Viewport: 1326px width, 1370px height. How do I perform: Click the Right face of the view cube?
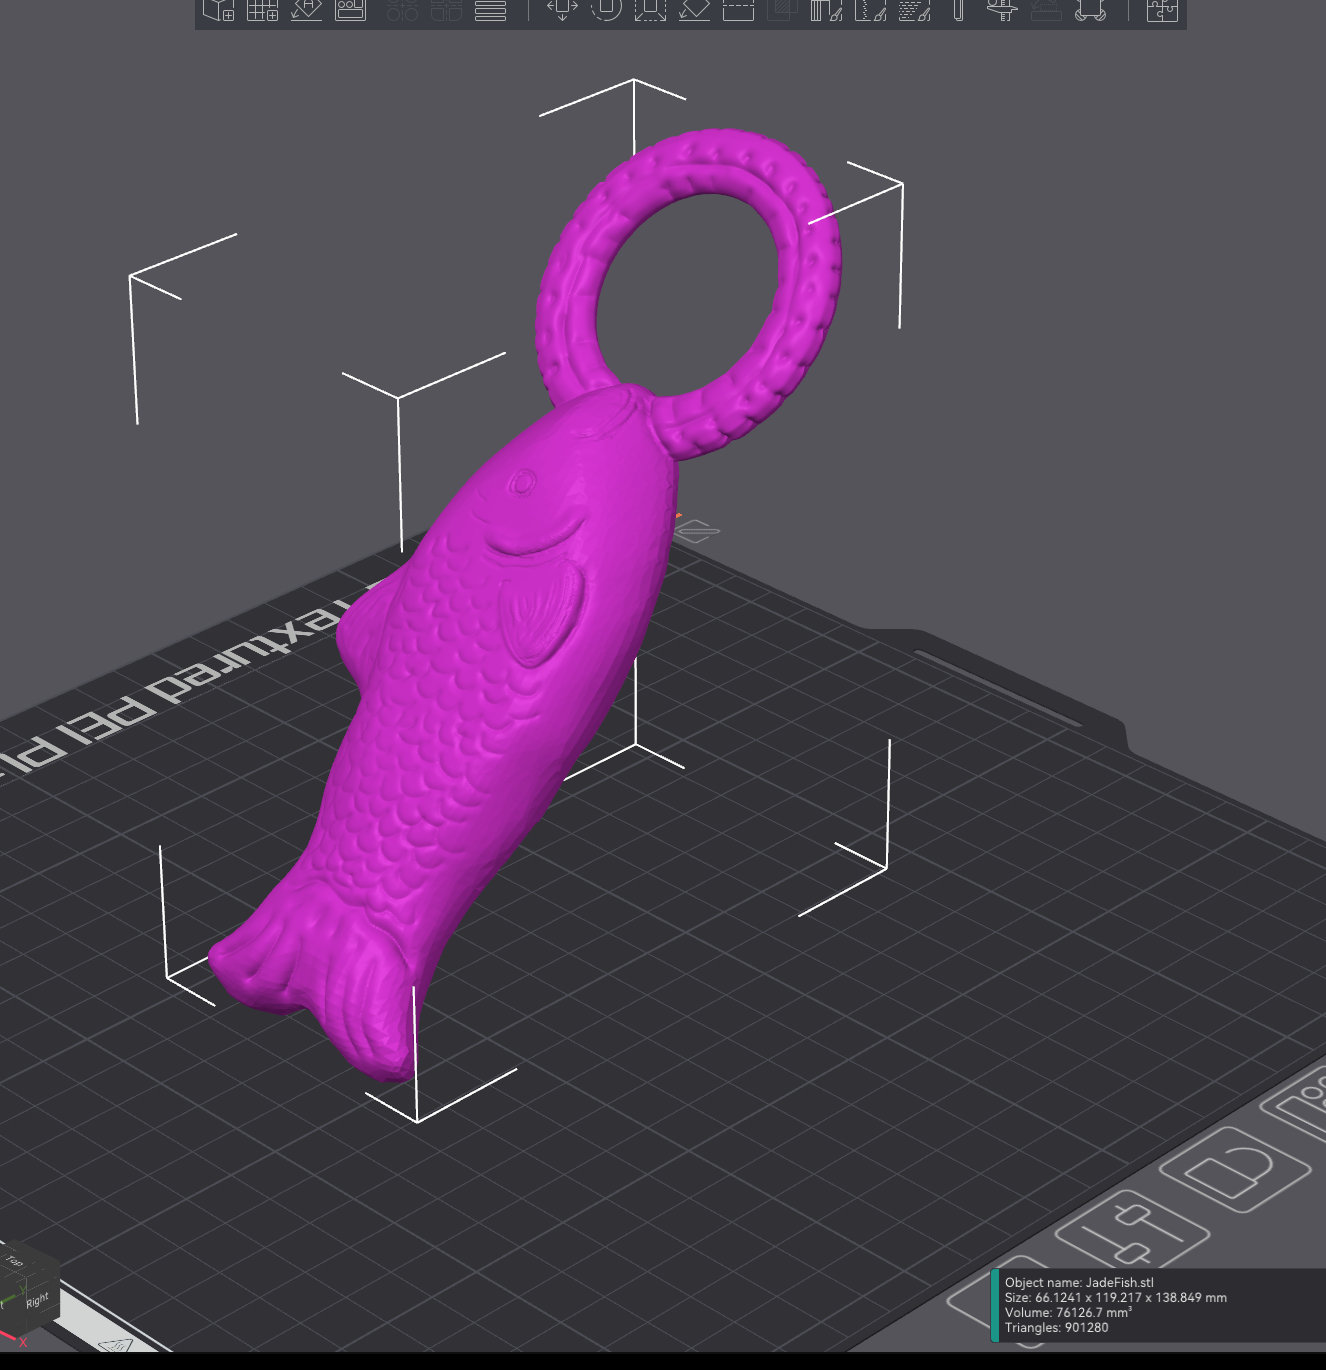[x=37, y=1300]
